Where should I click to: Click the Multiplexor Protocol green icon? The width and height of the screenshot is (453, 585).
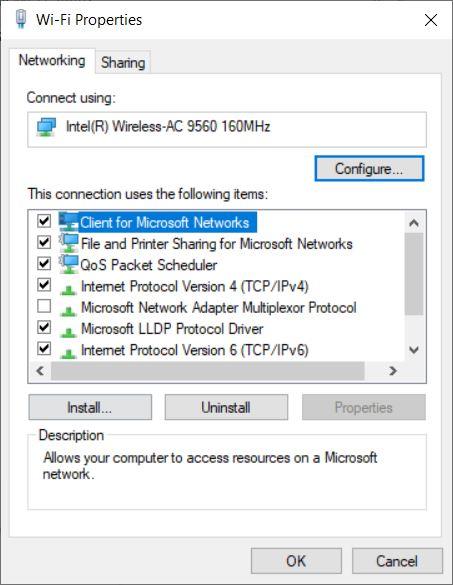point(68,310)
